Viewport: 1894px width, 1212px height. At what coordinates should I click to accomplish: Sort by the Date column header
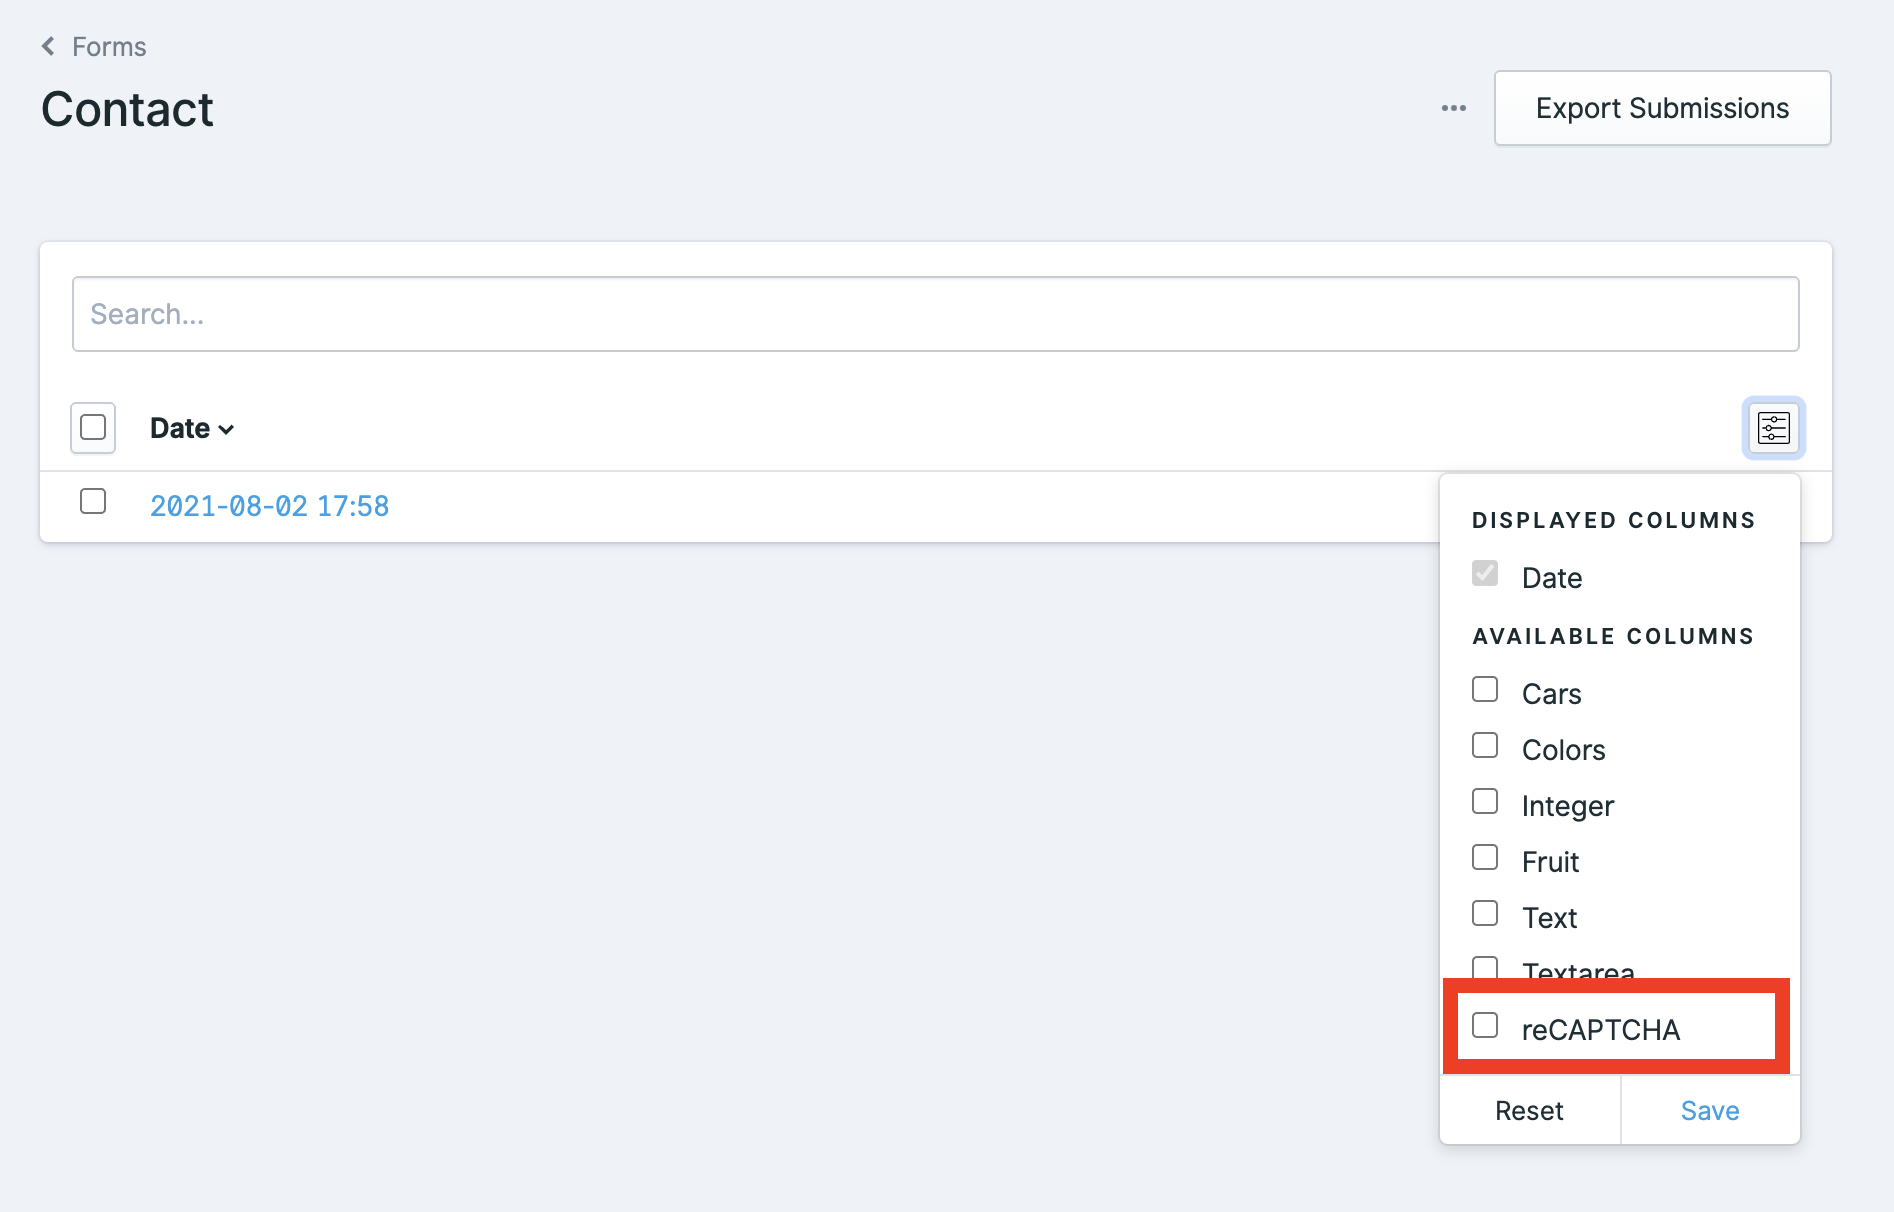click(x=191, y=428)
